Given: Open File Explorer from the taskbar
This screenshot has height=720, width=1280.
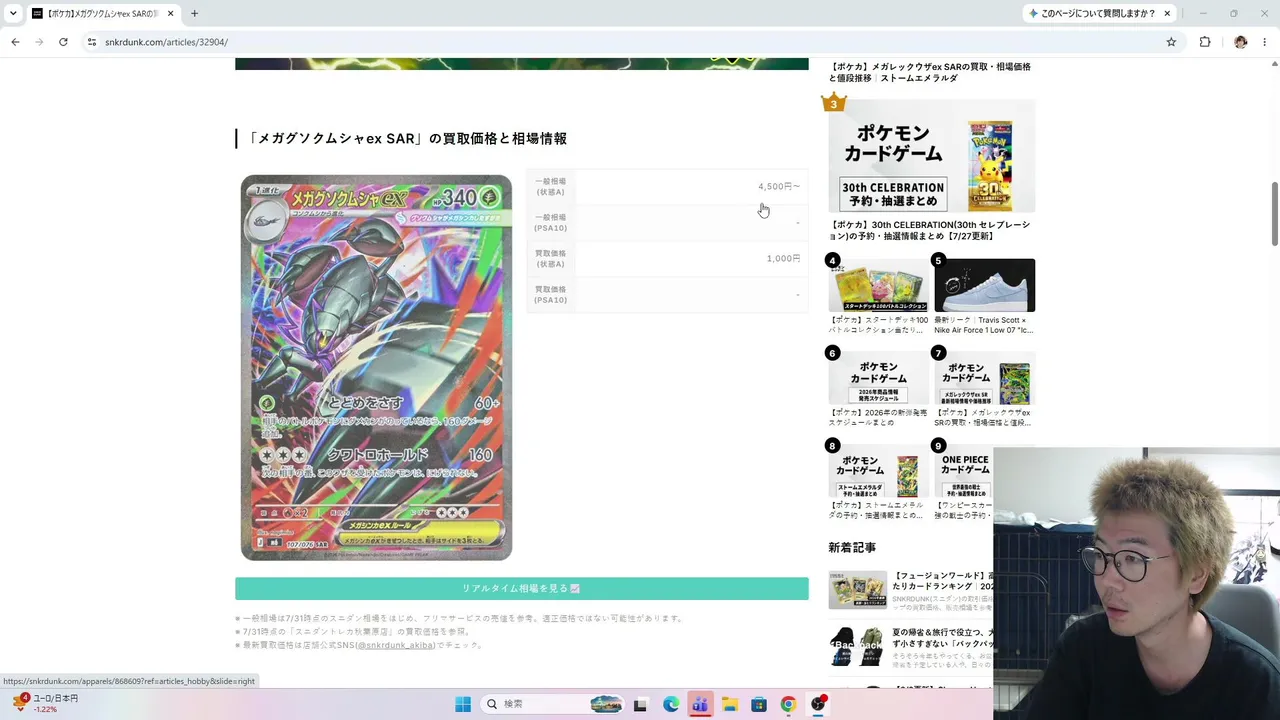Looking at the screenshot, I should pyautogui.click(x=730, y=704).
